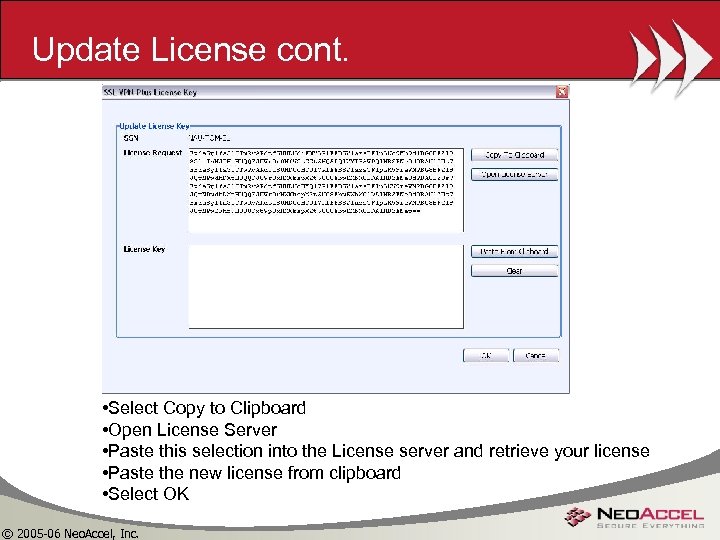Click 'Paste the new license from clipboard' text

252,472
